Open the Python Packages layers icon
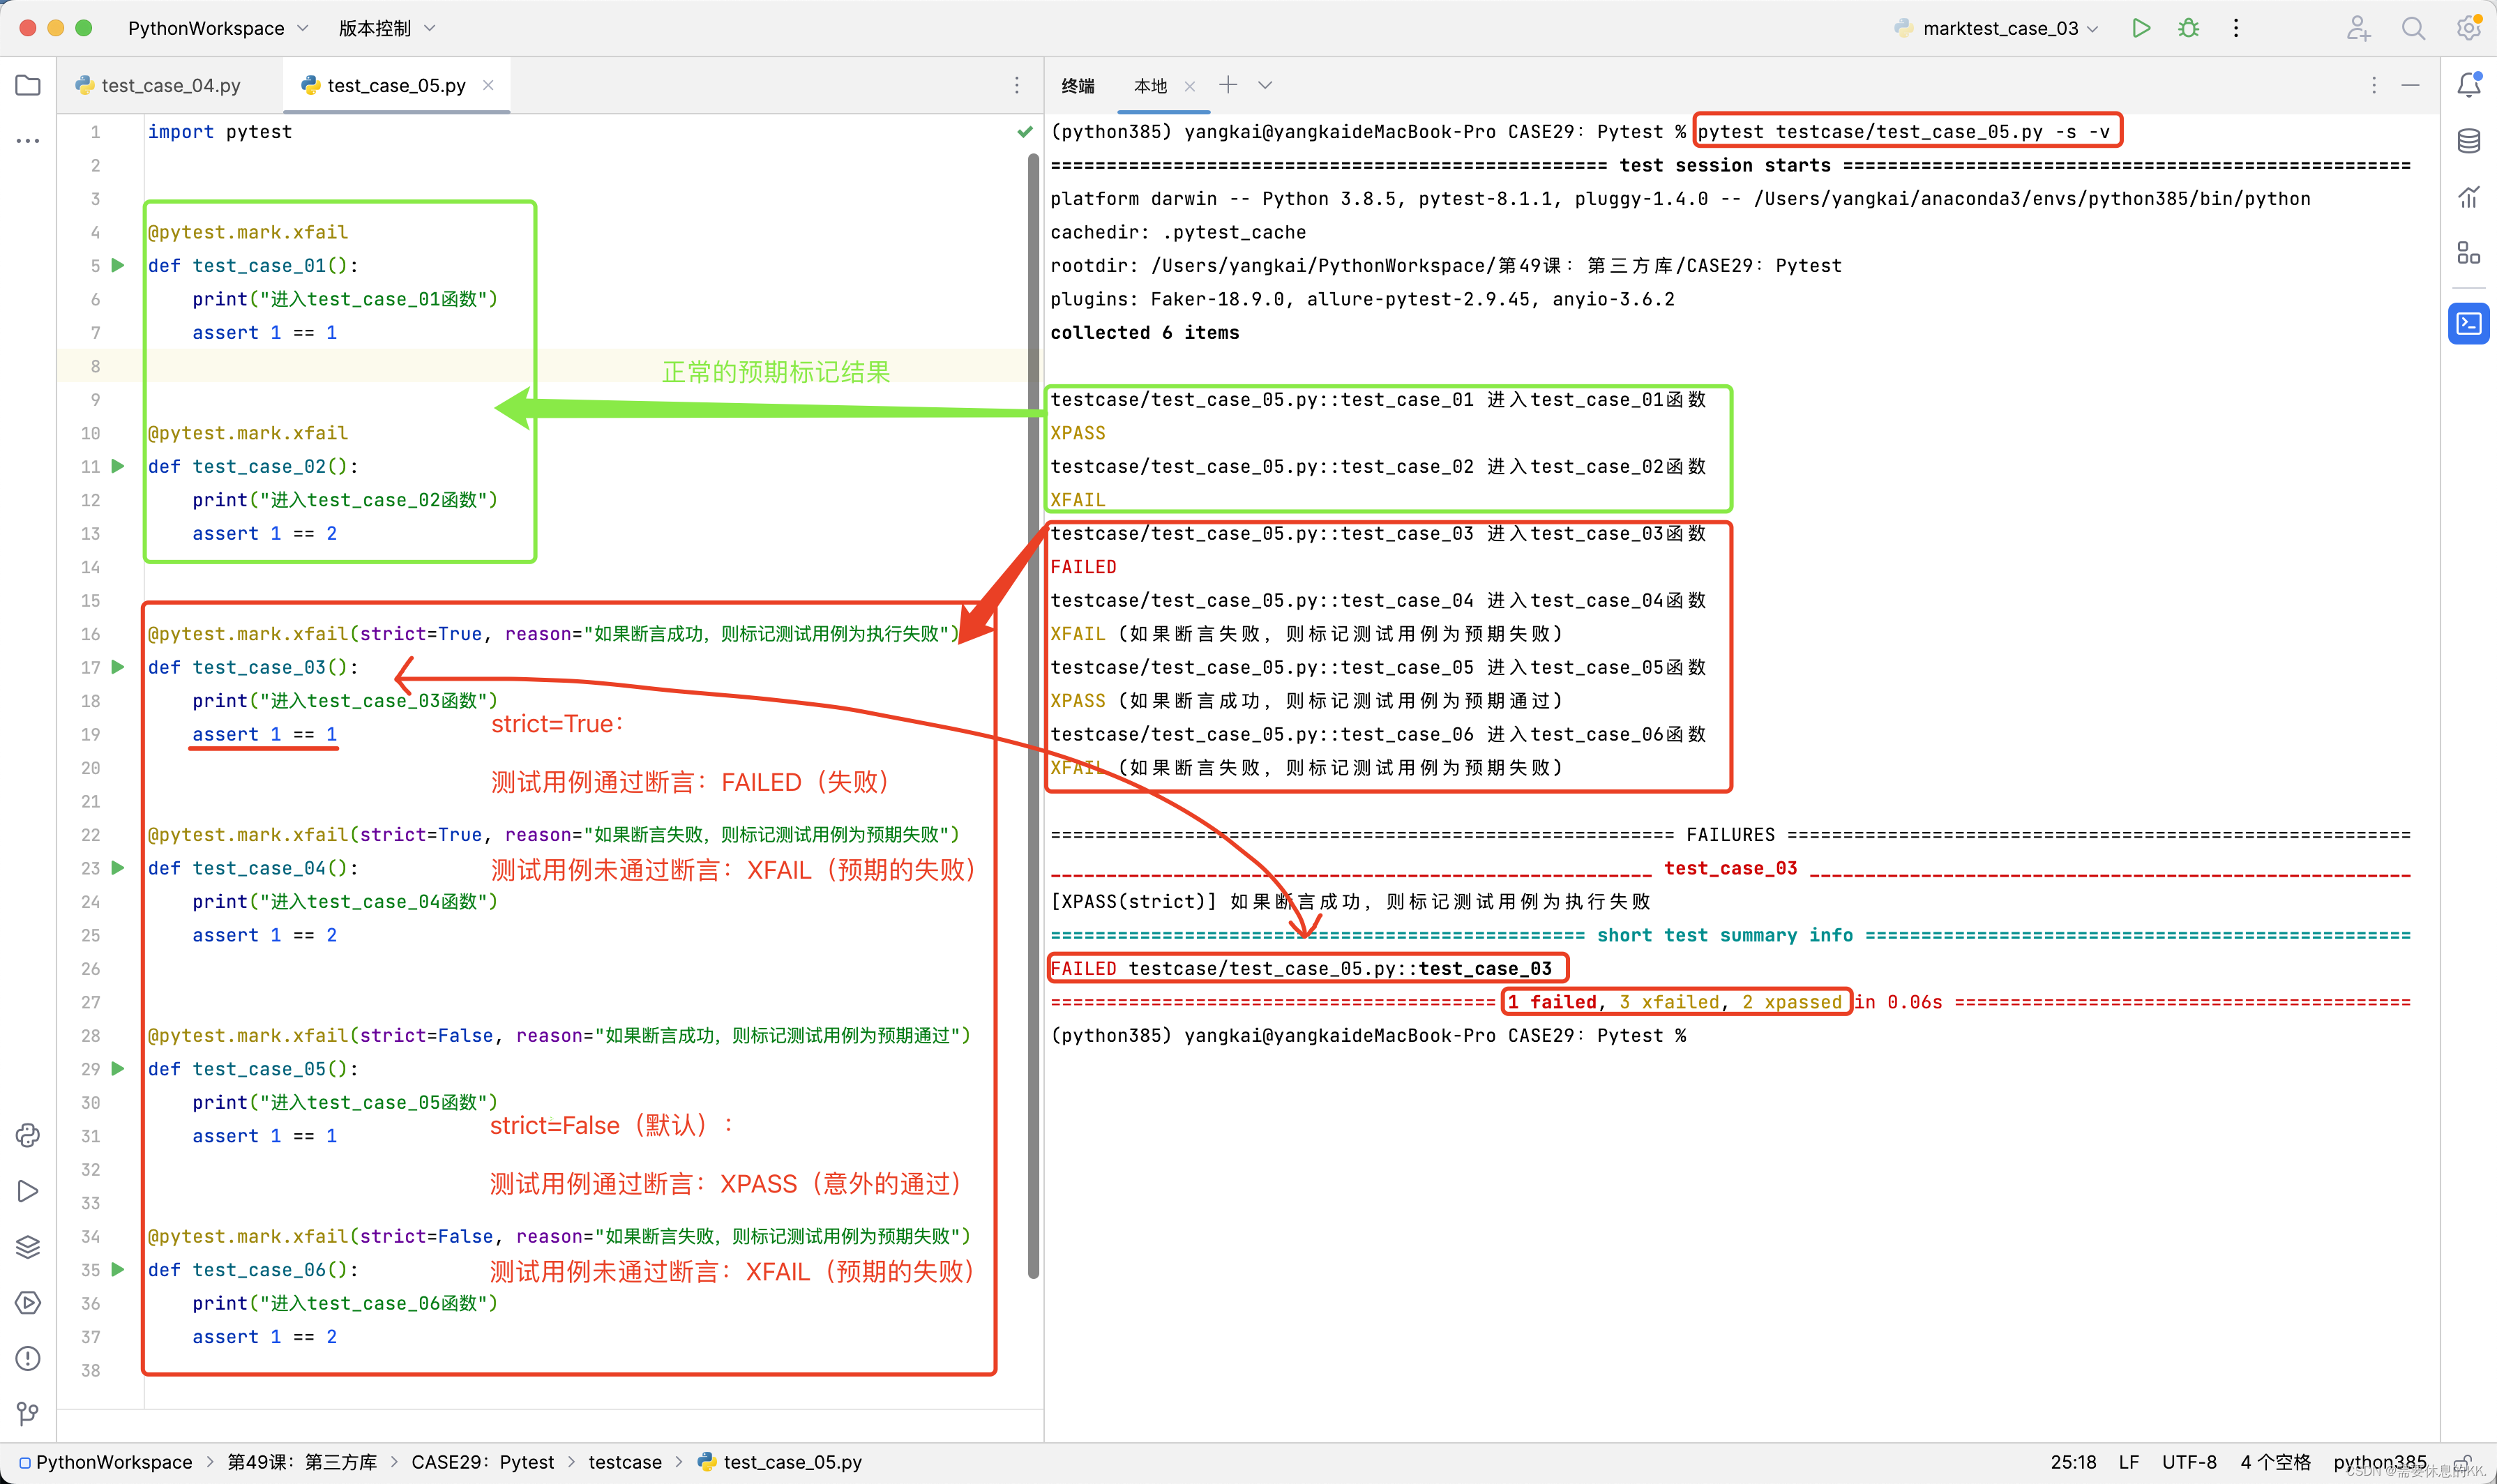The width and height of the screenshot is (2497, 1484). tap(28, 1246)
